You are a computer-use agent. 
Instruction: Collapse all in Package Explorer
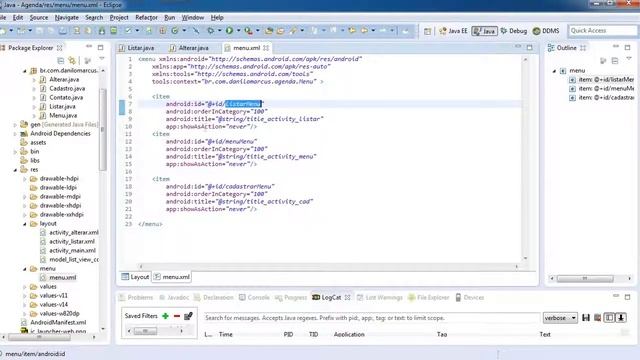tap(61, 61)
